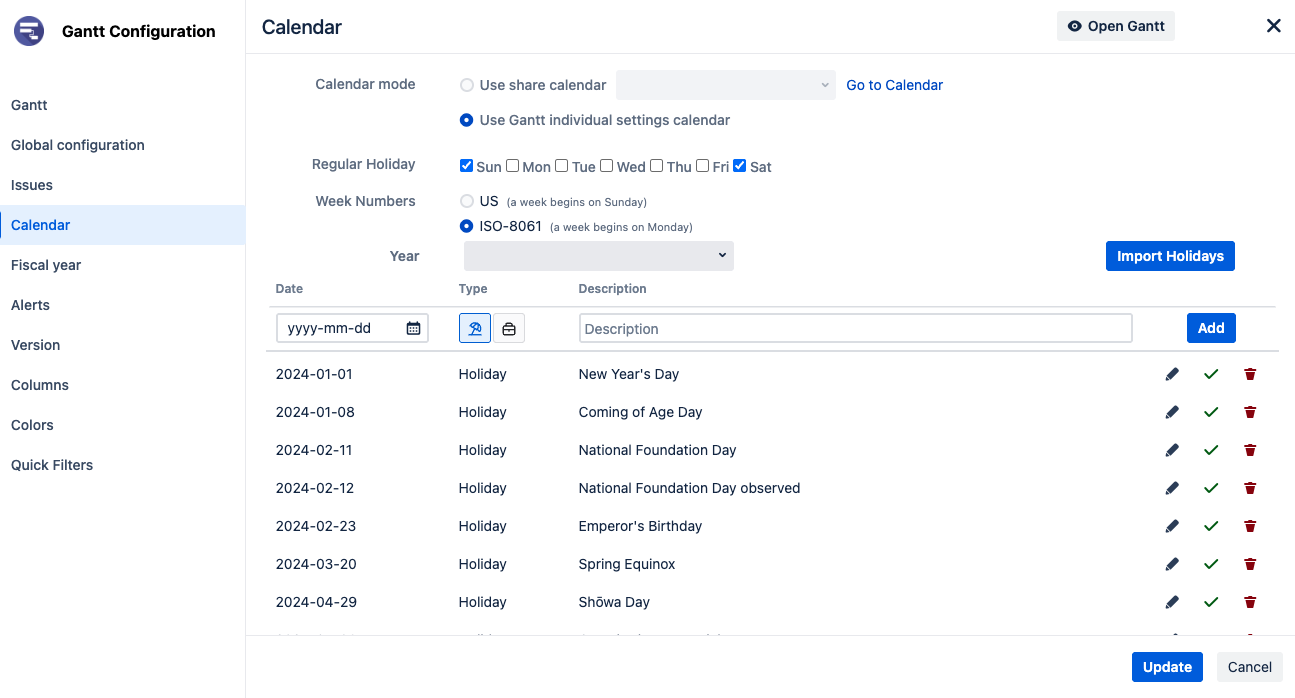
Task: Choose US week numbers radio button
Action: [x=467, y=201]
